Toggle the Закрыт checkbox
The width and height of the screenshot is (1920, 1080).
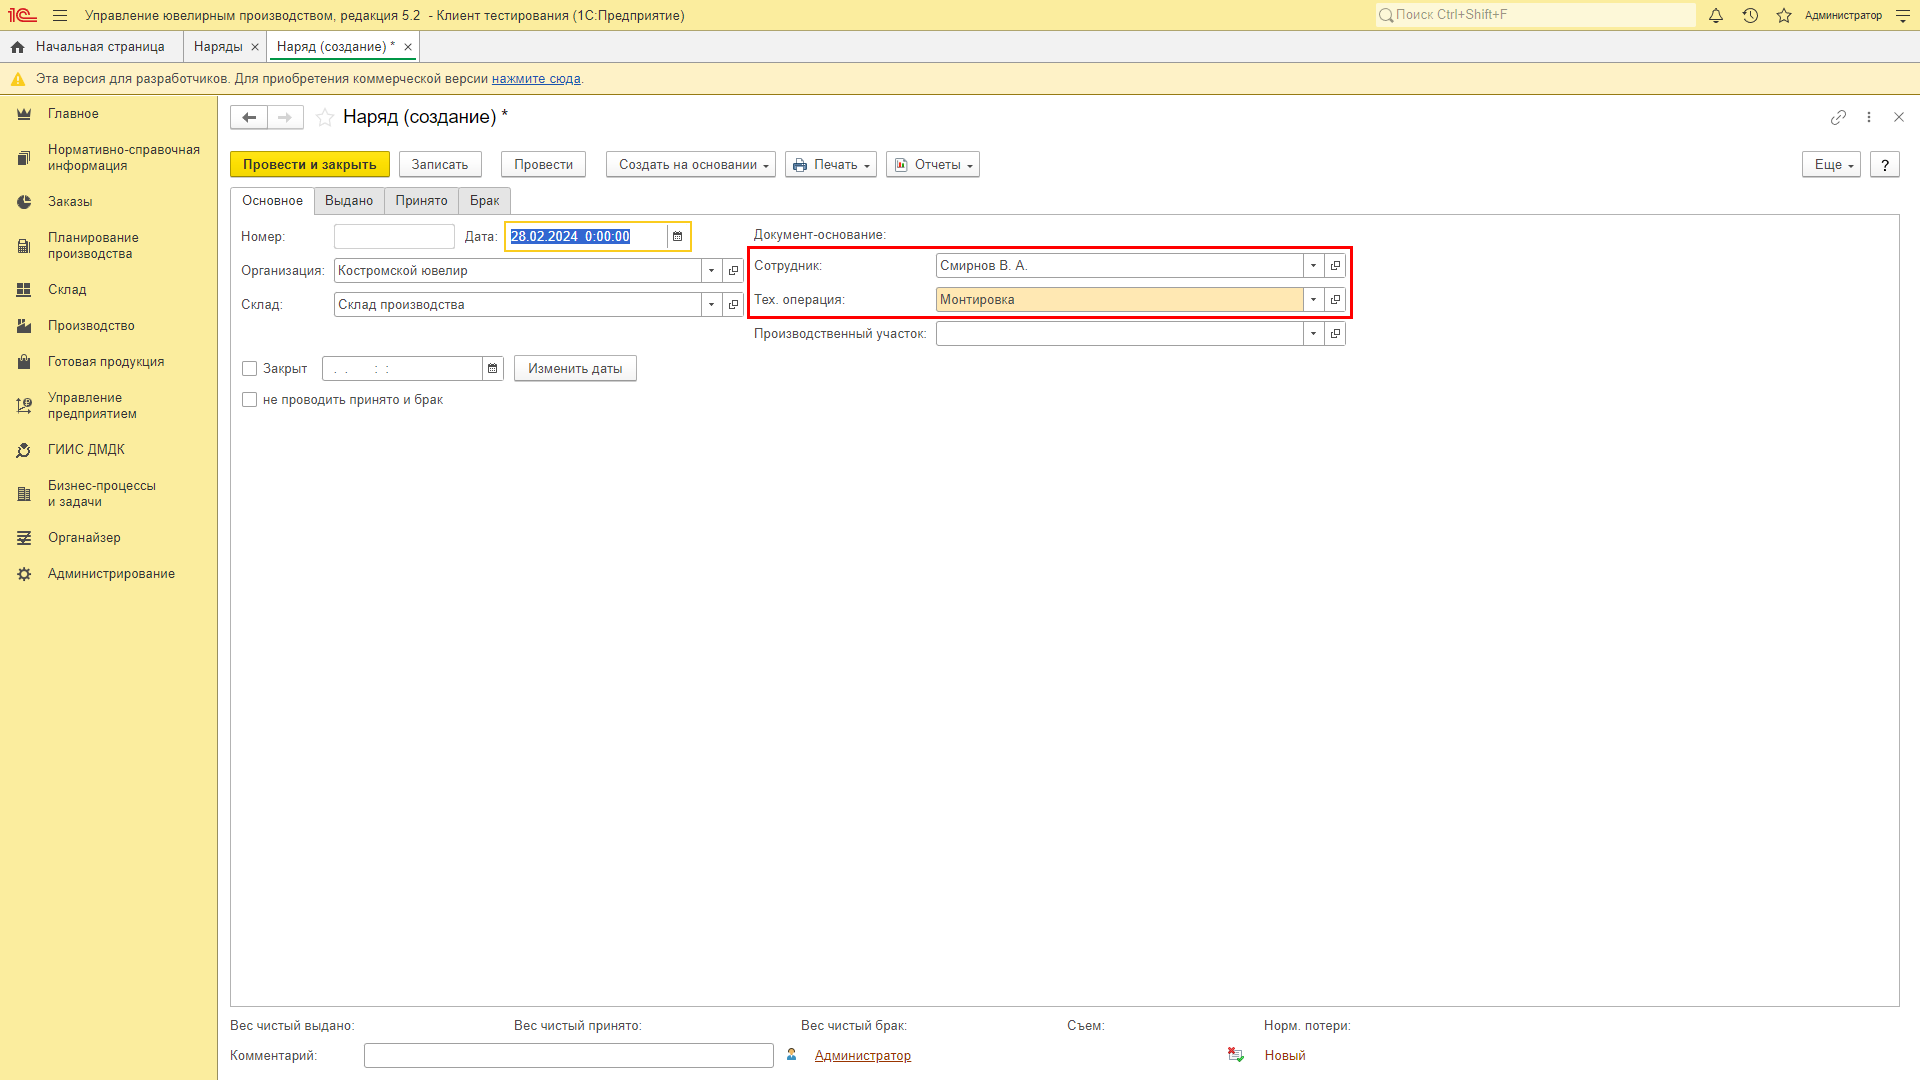pos(250,369)
